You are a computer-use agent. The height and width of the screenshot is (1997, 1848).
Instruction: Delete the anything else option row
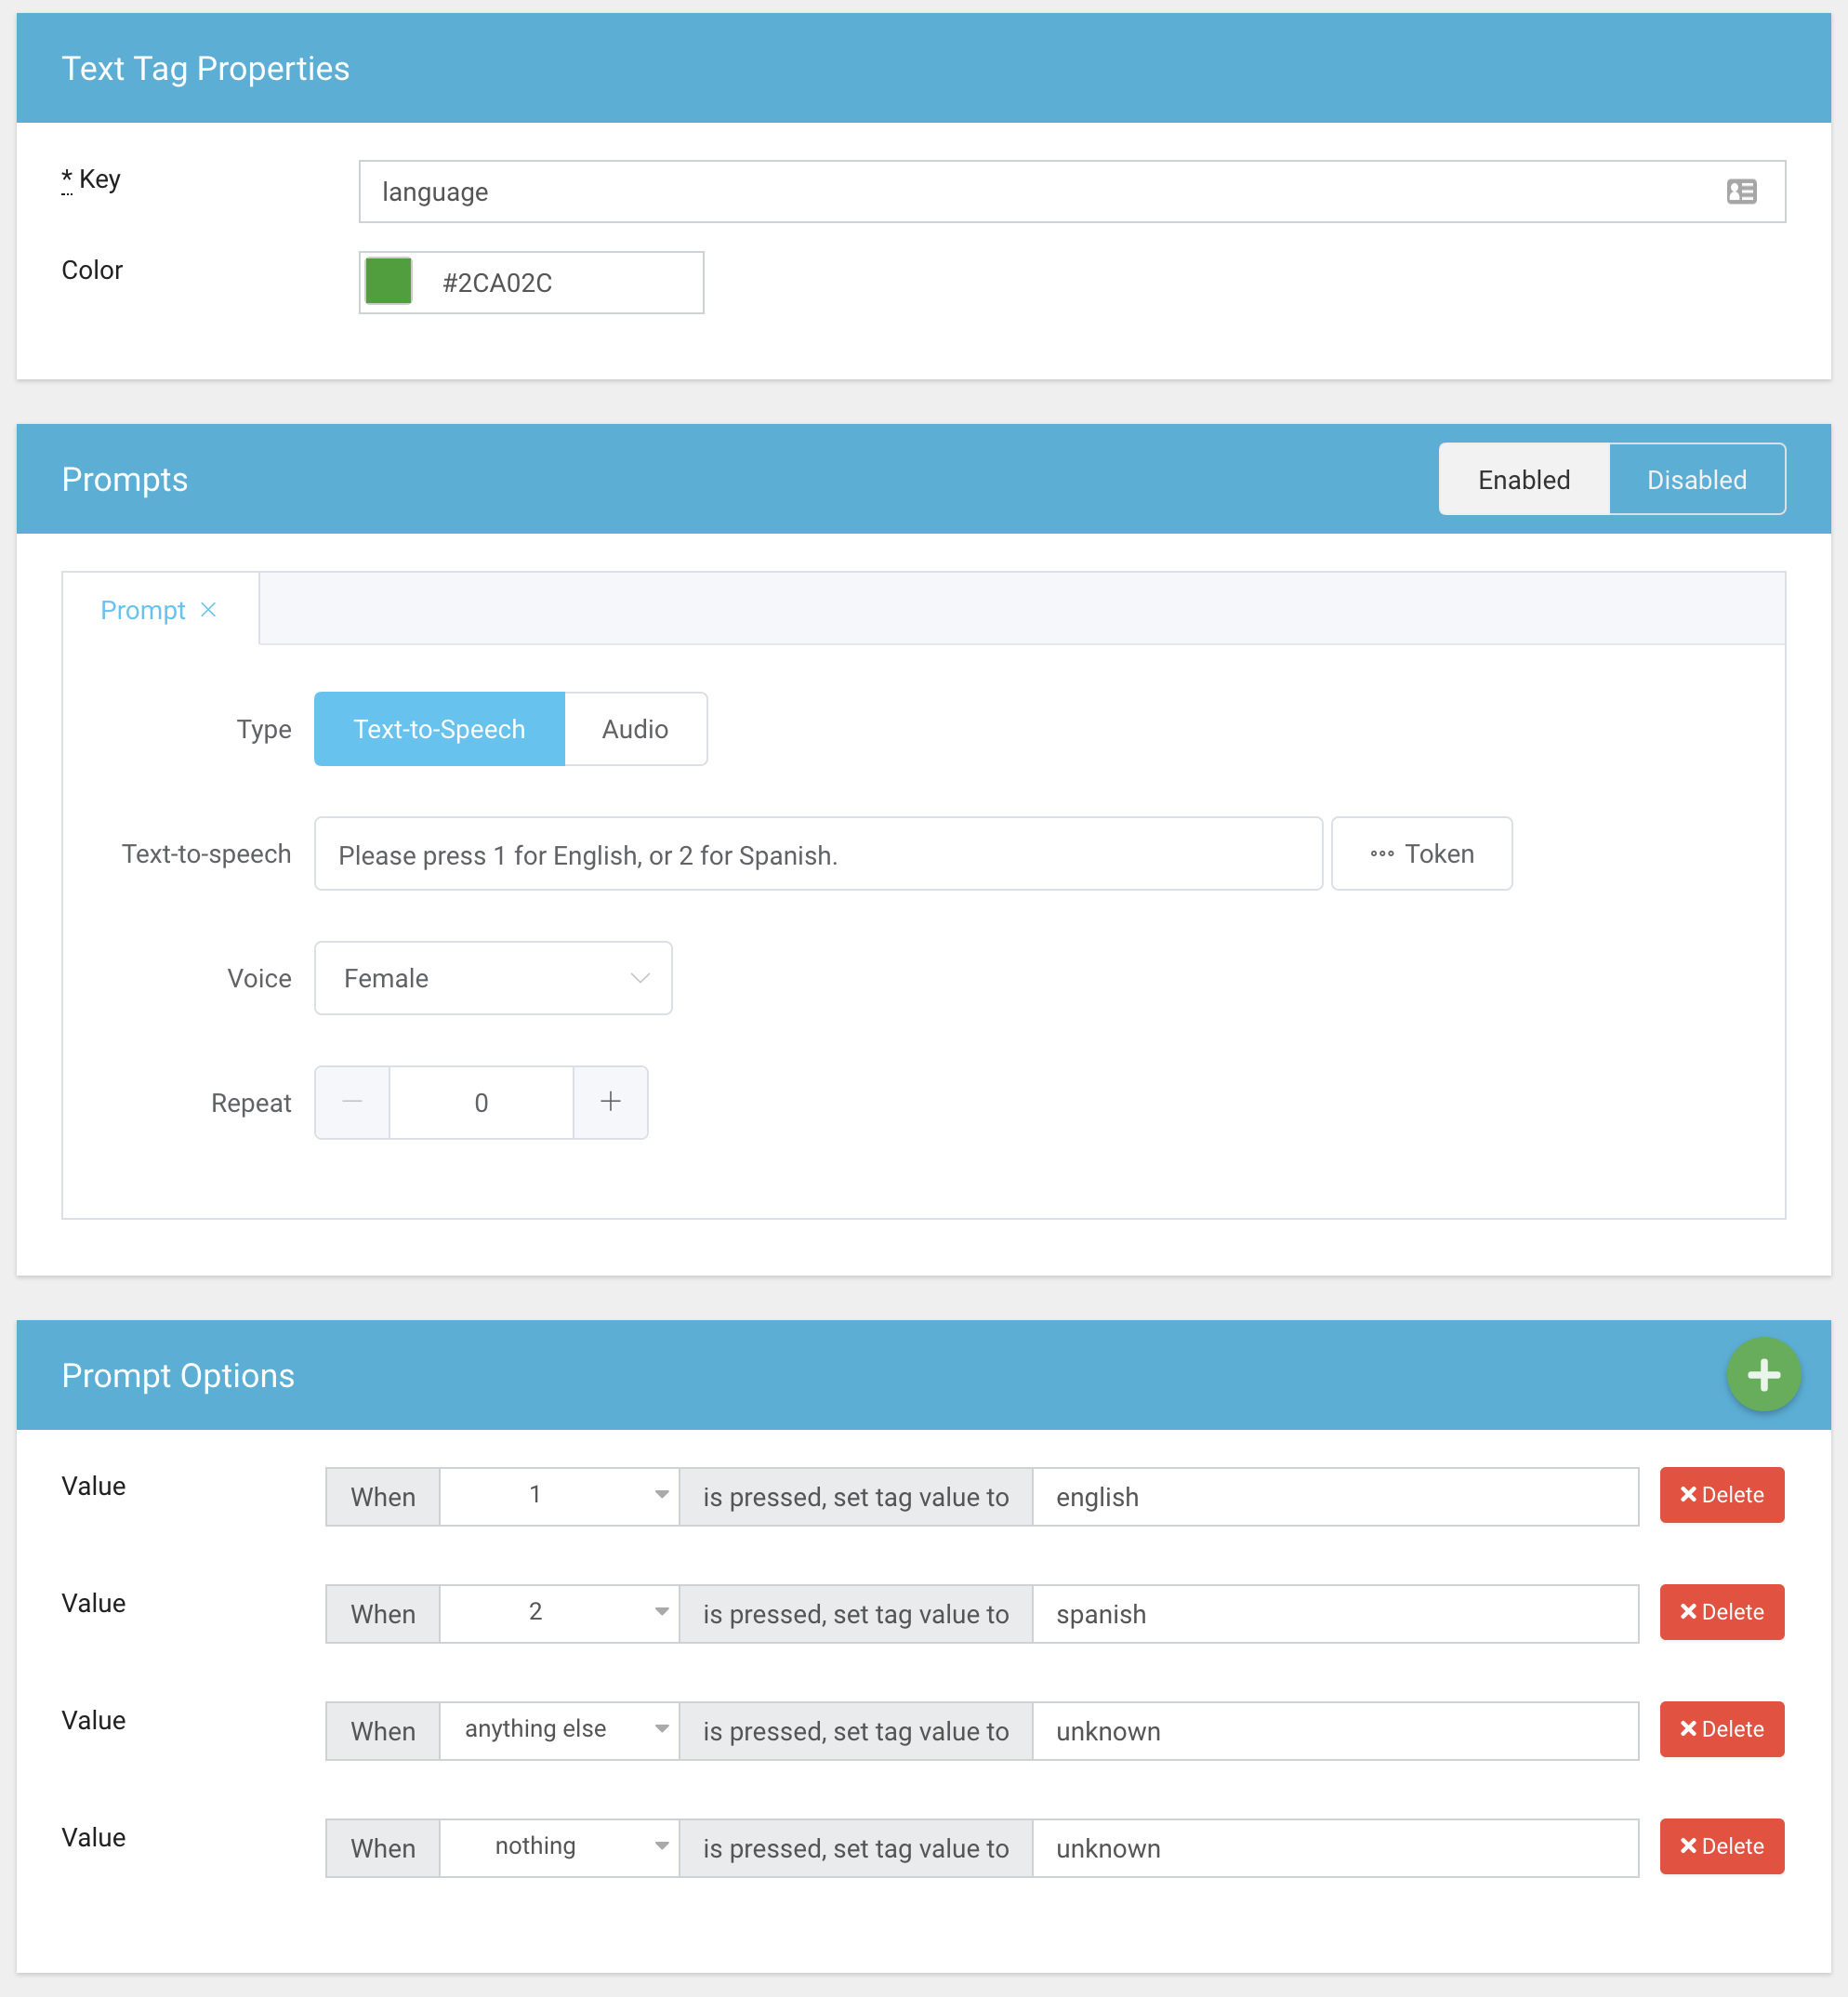pyautogui.click(x=1721, y=1728)
